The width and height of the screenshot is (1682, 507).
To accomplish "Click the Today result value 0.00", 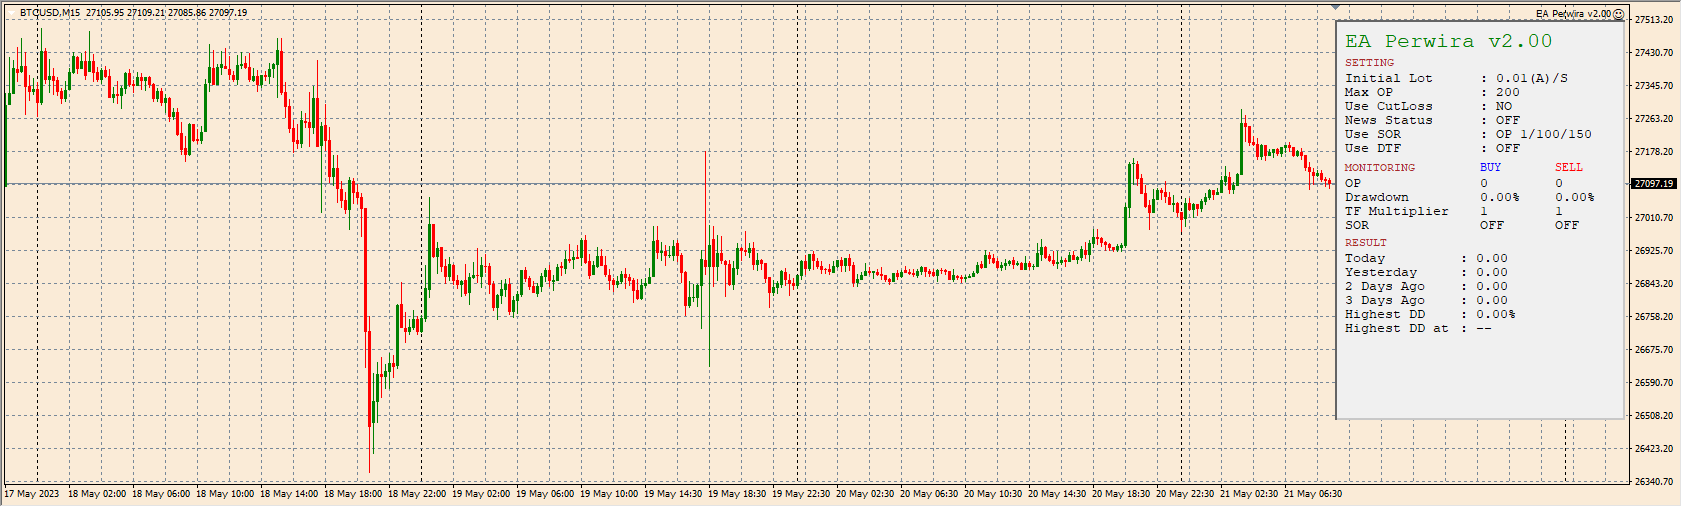I will pos(1492,258).
